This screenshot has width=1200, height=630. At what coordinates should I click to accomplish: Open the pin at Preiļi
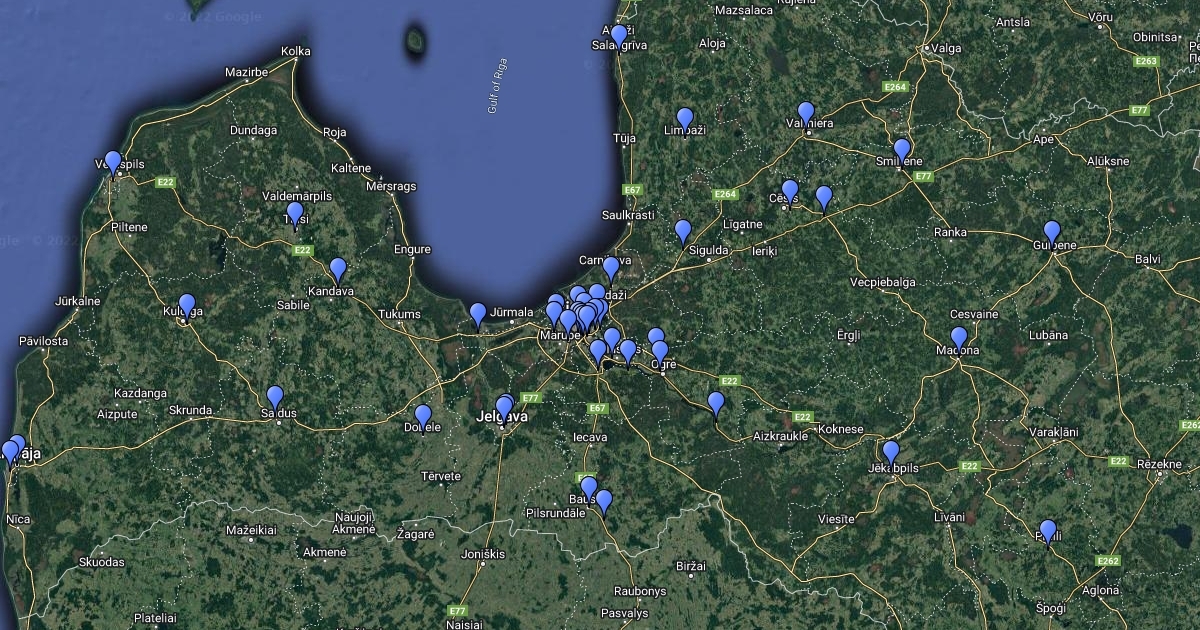1048,531
